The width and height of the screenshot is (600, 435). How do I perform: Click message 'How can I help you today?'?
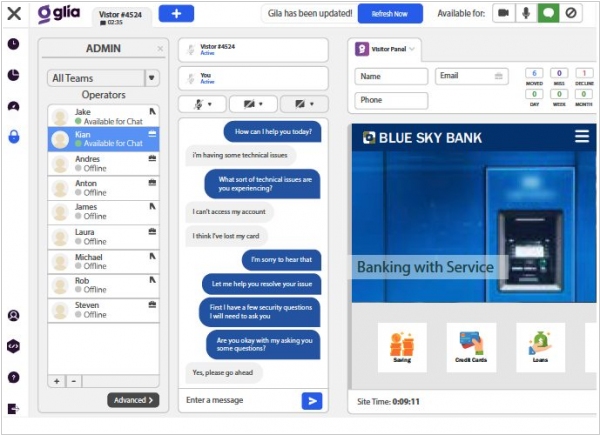click(273, 132)
